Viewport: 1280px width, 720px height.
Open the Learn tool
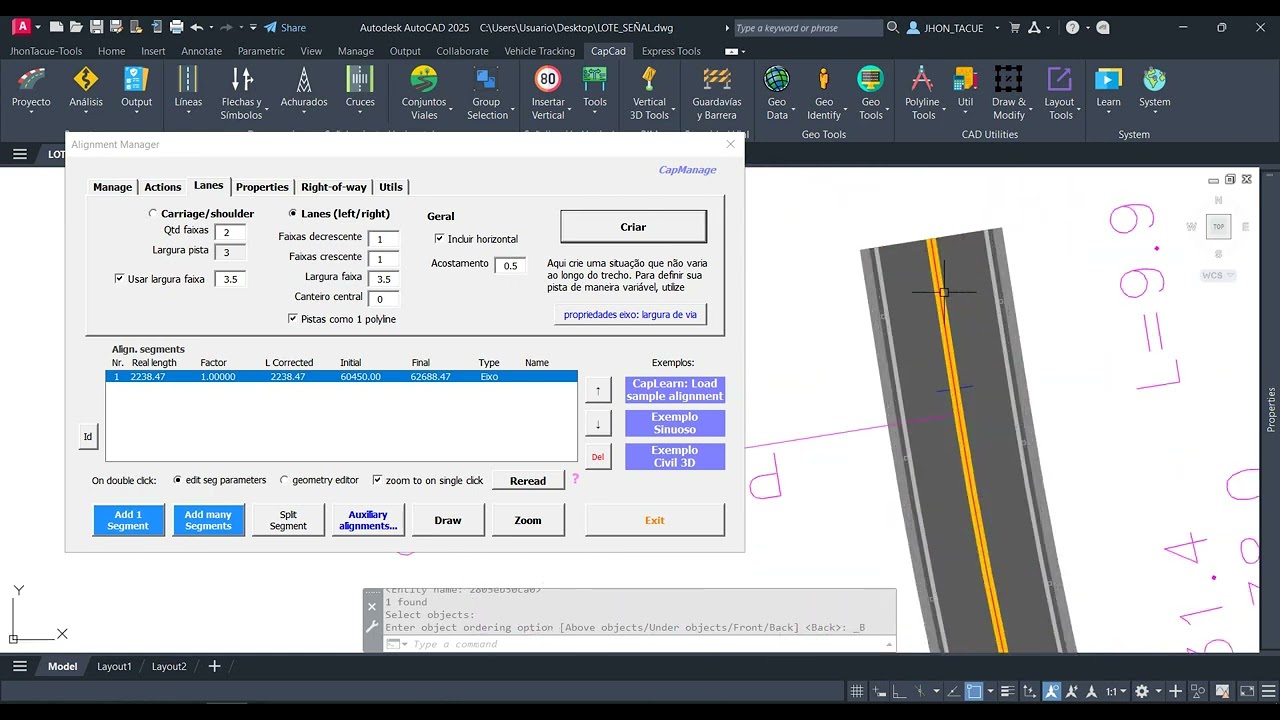1108,88
